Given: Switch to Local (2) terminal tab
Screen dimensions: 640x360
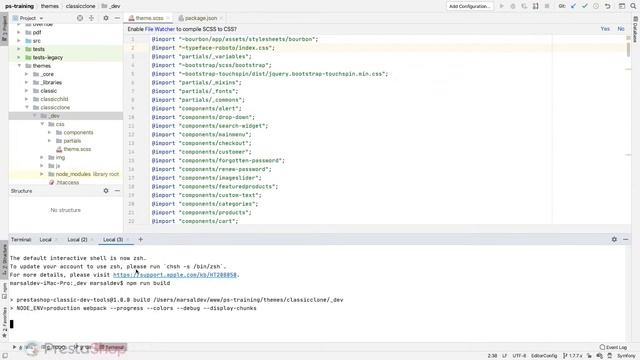Looking at the screenshot, I should (77, 240).
